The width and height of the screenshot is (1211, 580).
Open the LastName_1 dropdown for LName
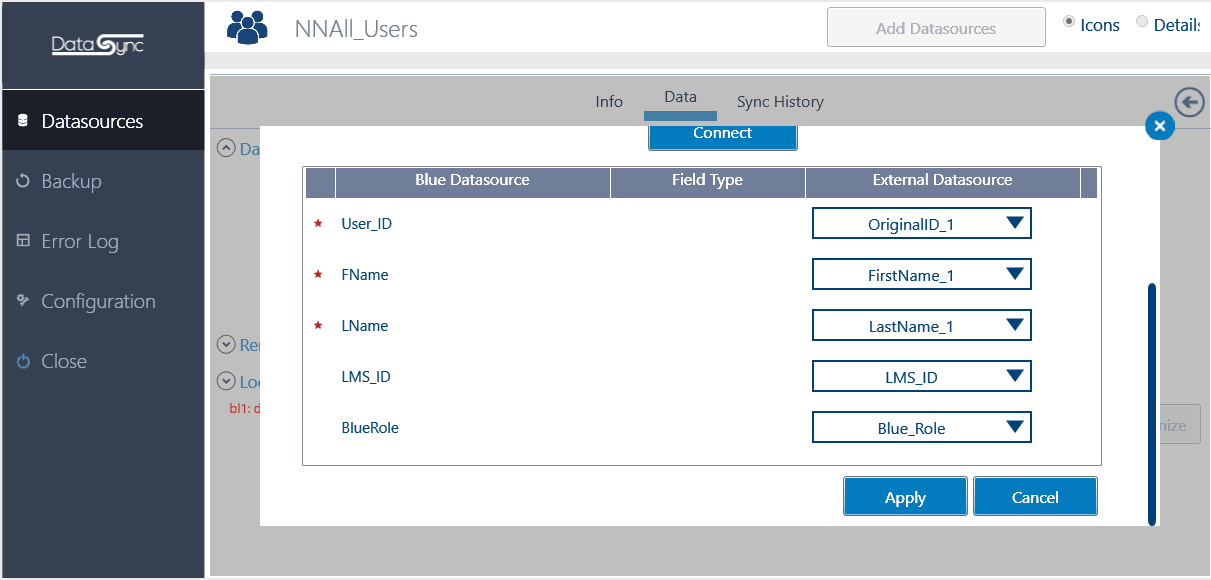pyautogui.click(x=921, y=325)
